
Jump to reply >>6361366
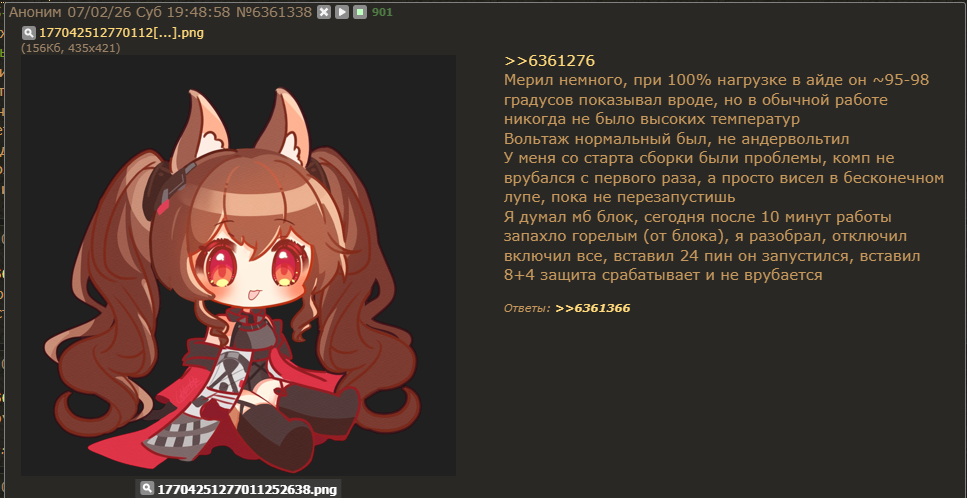593,308
